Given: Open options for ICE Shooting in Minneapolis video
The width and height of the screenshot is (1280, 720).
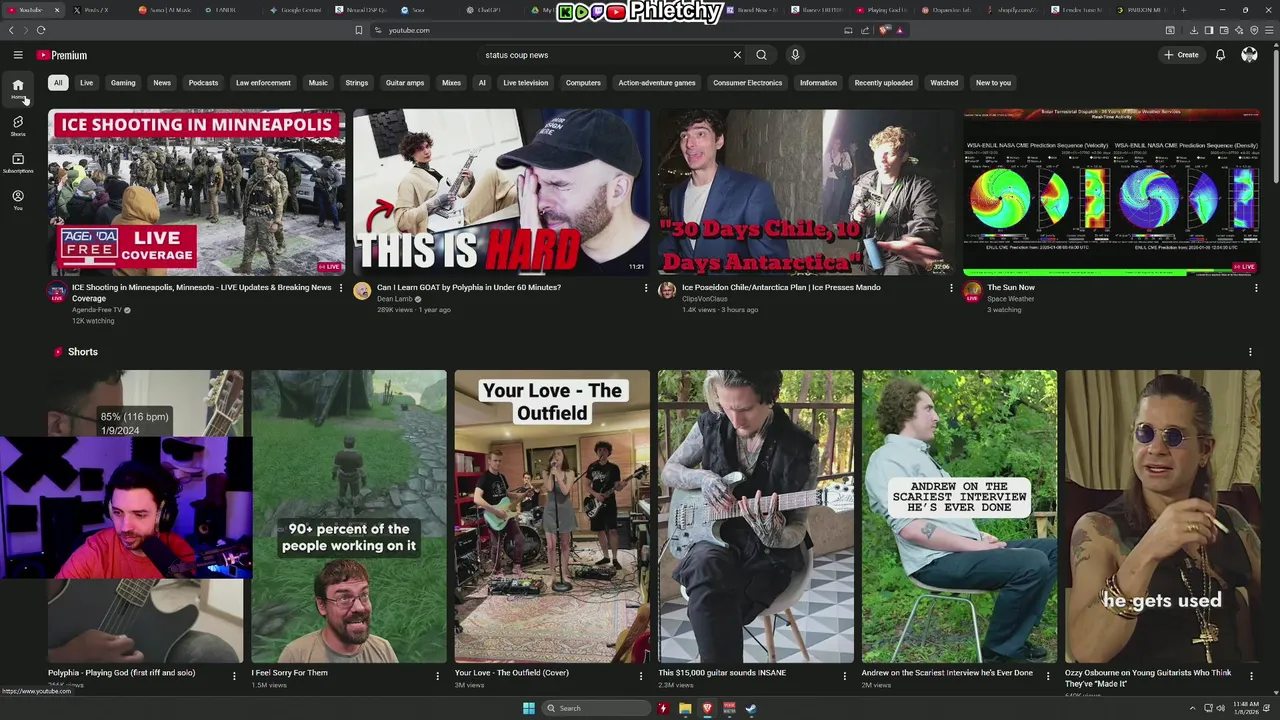Looking at the screenshot, I should [x=341, y=288].
